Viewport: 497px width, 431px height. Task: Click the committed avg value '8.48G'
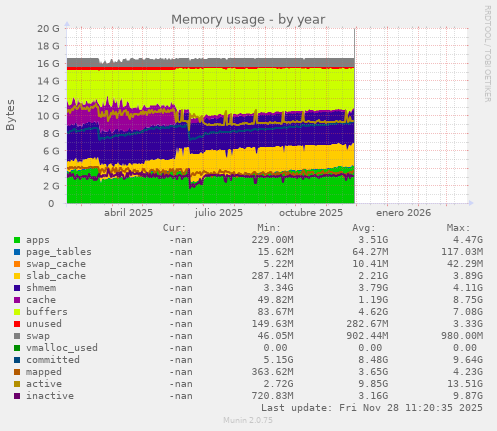tap(373, 360)
